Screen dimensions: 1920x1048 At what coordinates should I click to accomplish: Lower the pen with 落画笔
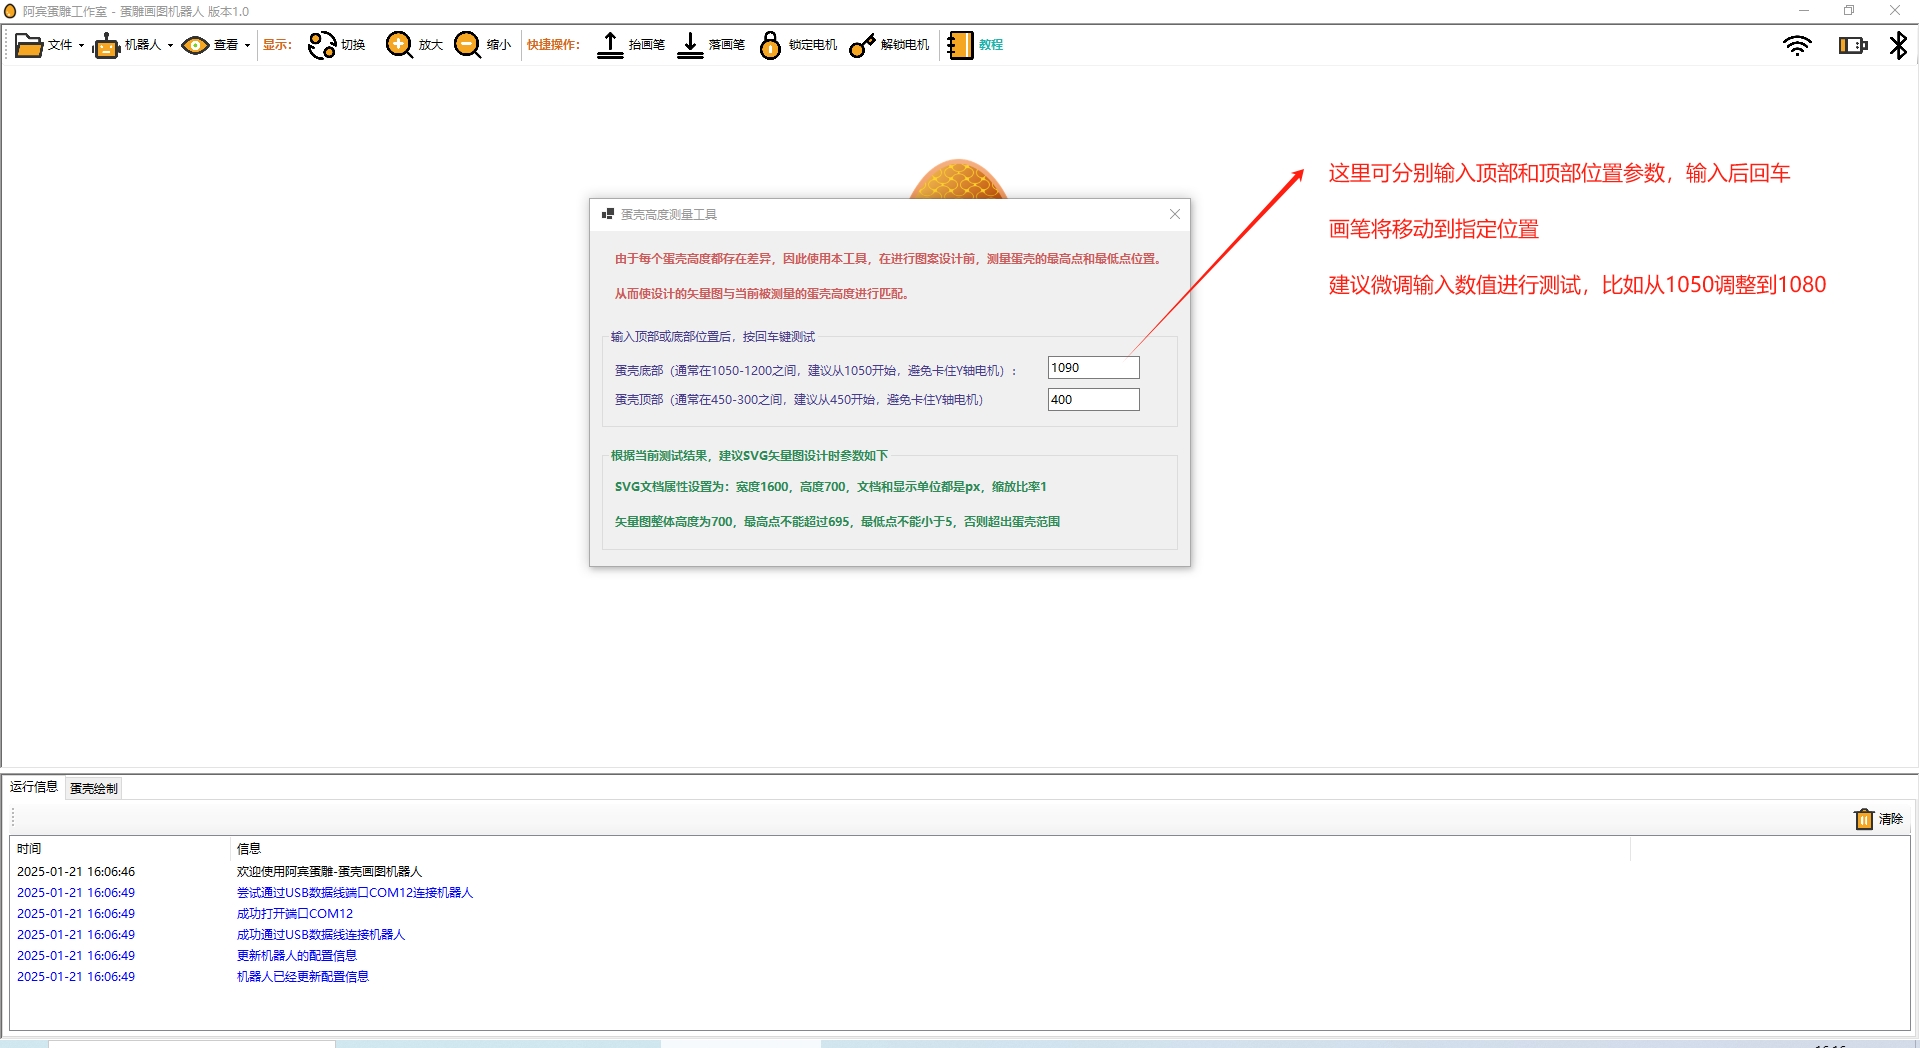coord(690,45)
